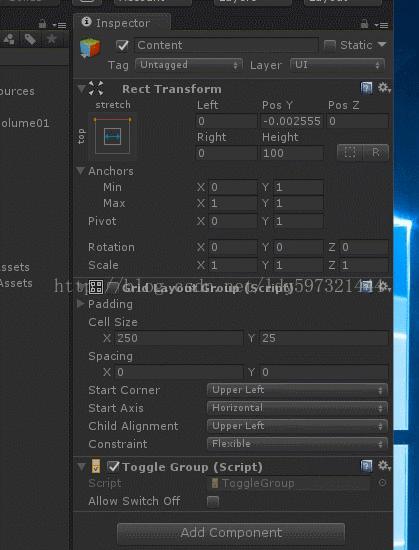Click the Scale X field
Image resolution: width=419 pixels, height=550 pixels.
click(233, 265)
